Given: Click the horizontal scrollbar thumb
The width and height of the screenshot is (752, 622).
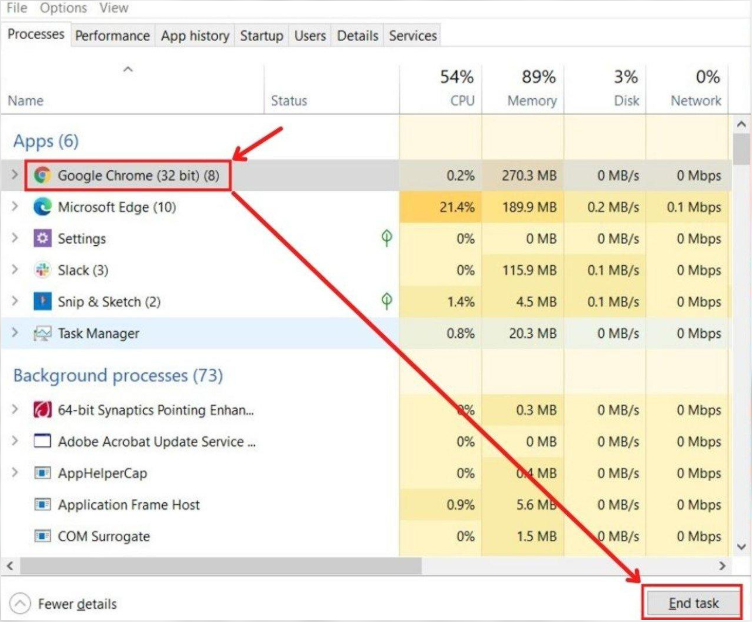Looking at the screenshot, I should 220,566.
